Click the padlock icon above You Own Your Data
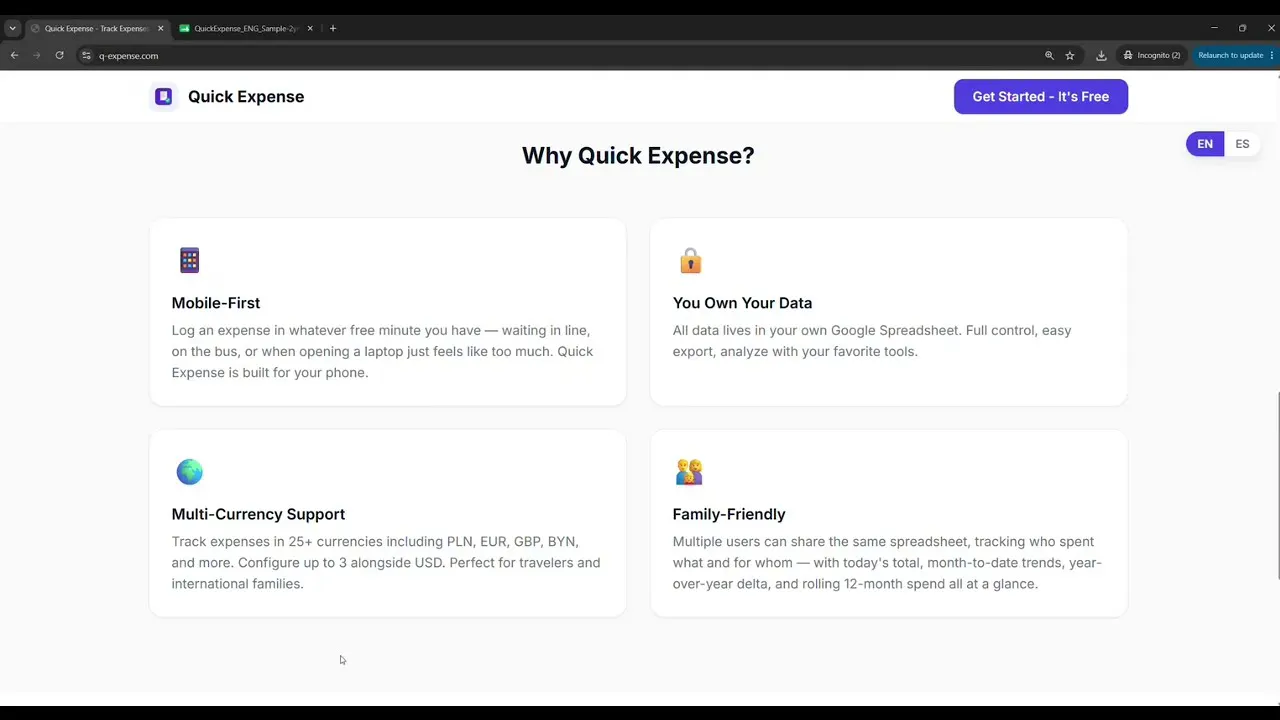 pos(690,261)
